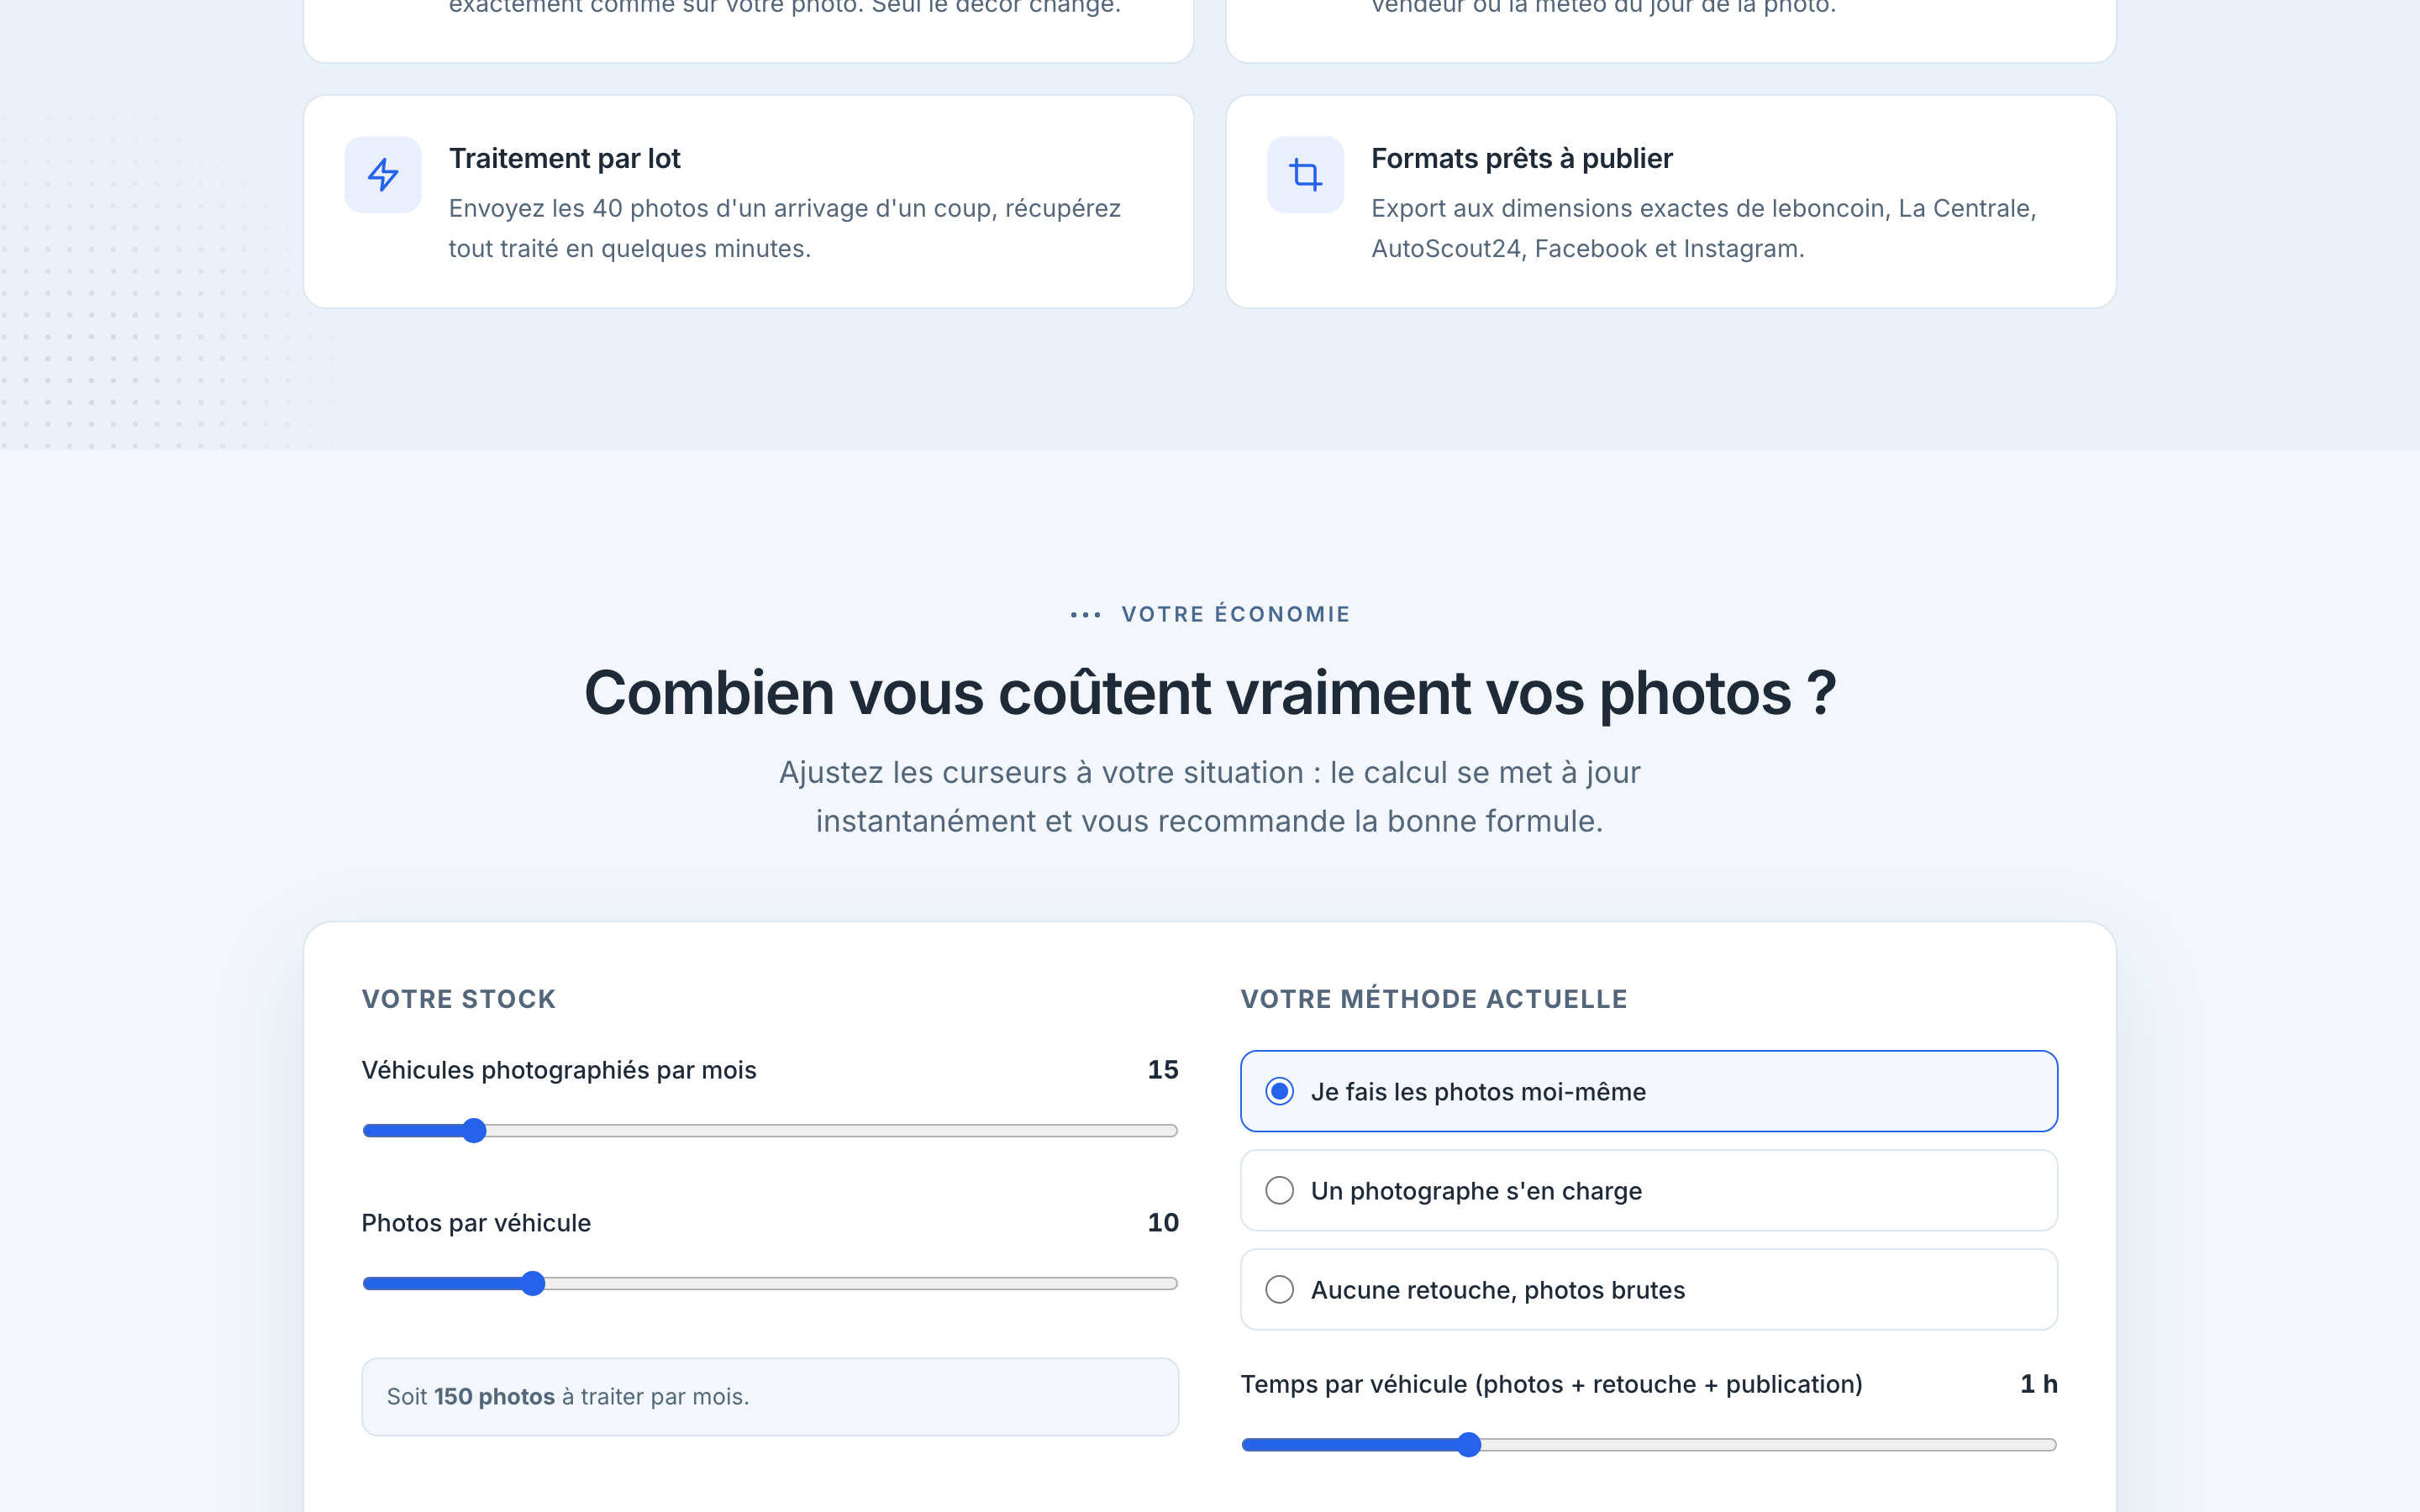Click the "VOTRE STOCK" section label
Viewport: 2420px width, 1512px height.
click(459, 999)
